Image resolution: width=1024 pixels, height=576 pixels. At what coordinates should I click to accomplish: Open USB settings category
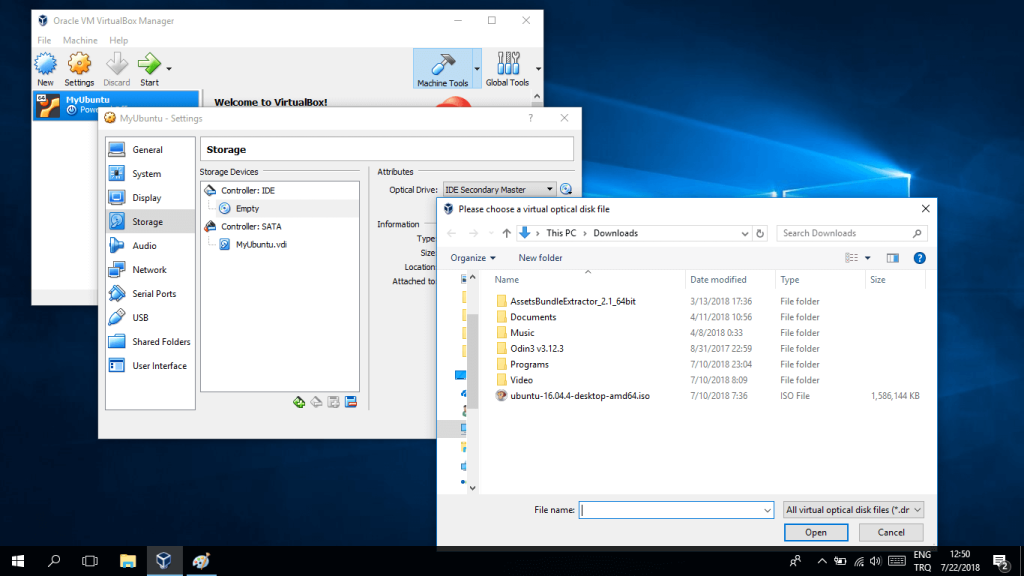coord(150,317)
